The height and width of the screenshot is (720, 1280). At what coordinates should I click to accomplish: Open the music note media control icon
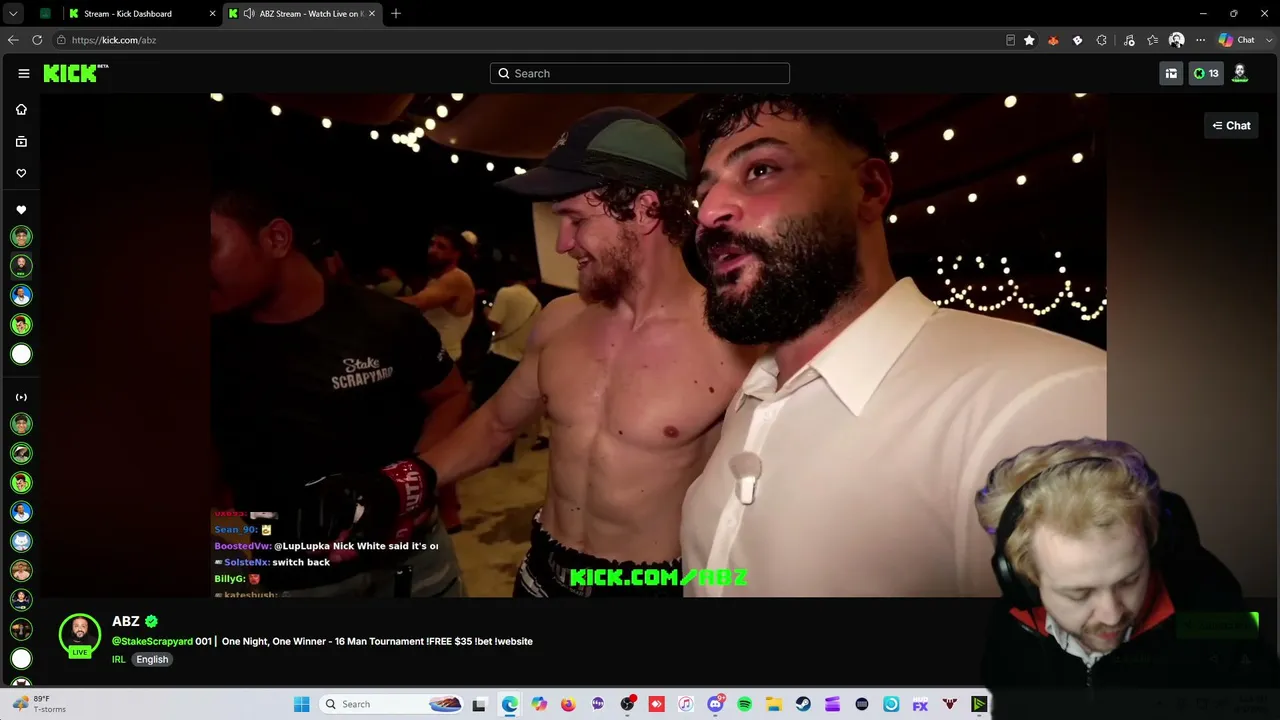coord(1129,40)
